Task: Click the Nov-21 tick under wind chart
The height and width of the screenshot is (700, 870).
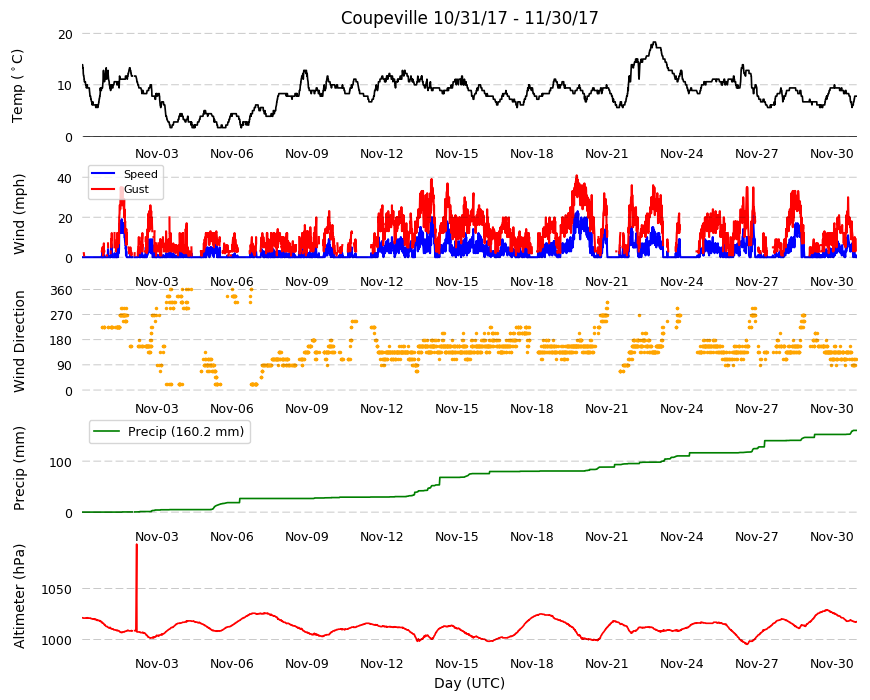Action: (606, 281)
